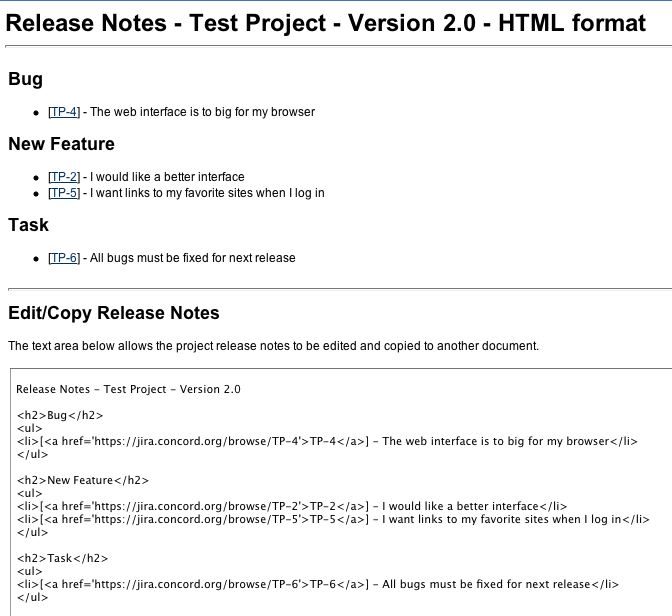Follow the TP-5 issue link
672x616 pixels.
pos(64,193)
